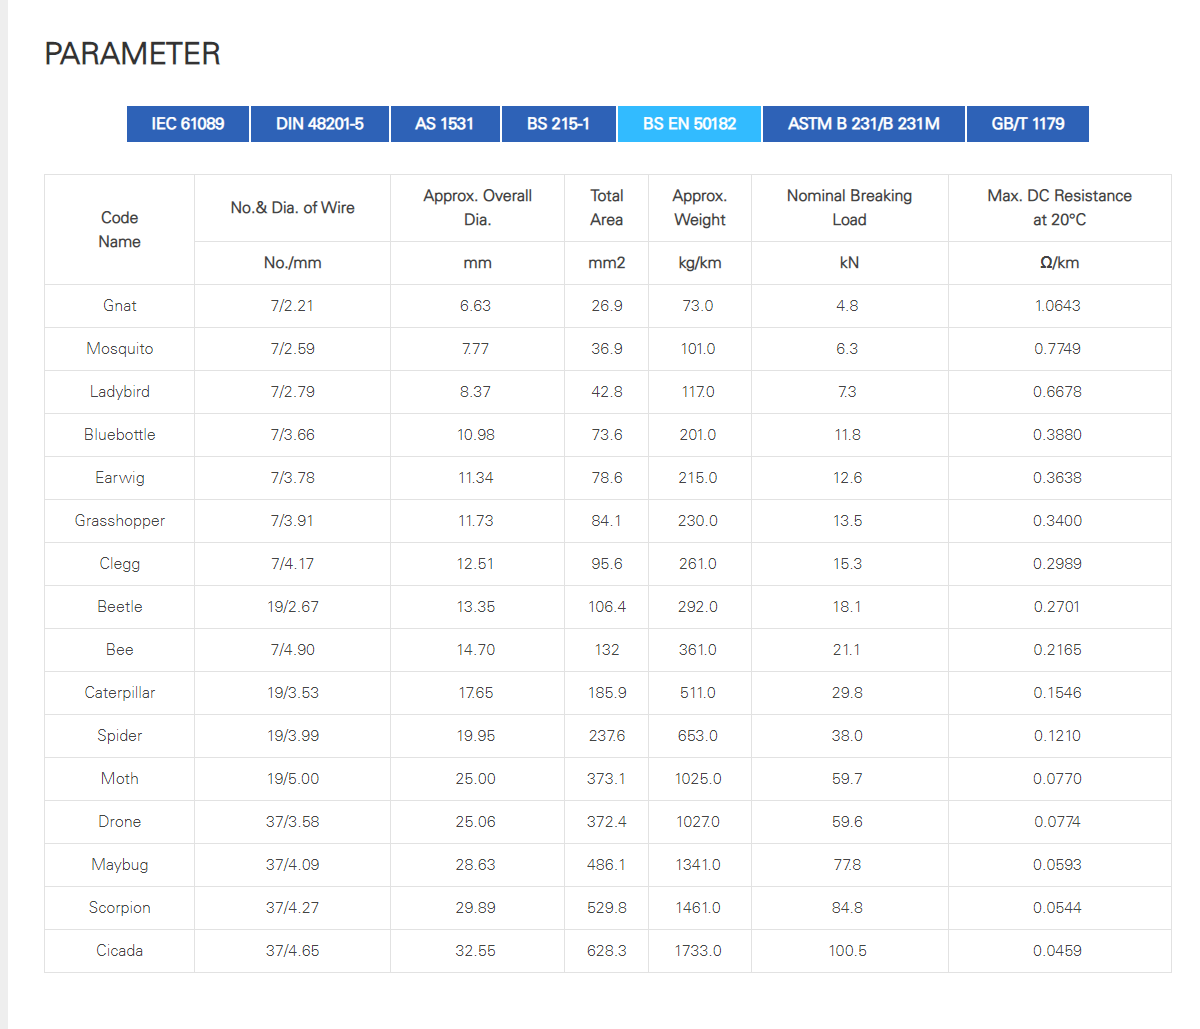This screenshot has width=1200, height=1029.
Task: Click the Caterpillar row name cell
Action: coord(120,693)
